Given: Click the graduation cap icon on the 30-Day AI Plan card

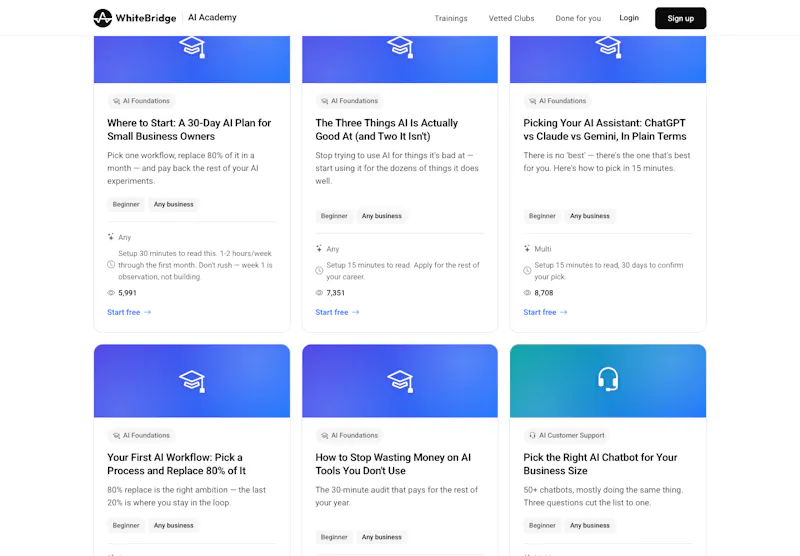Looking at the screenshot, I should [192, 47].
